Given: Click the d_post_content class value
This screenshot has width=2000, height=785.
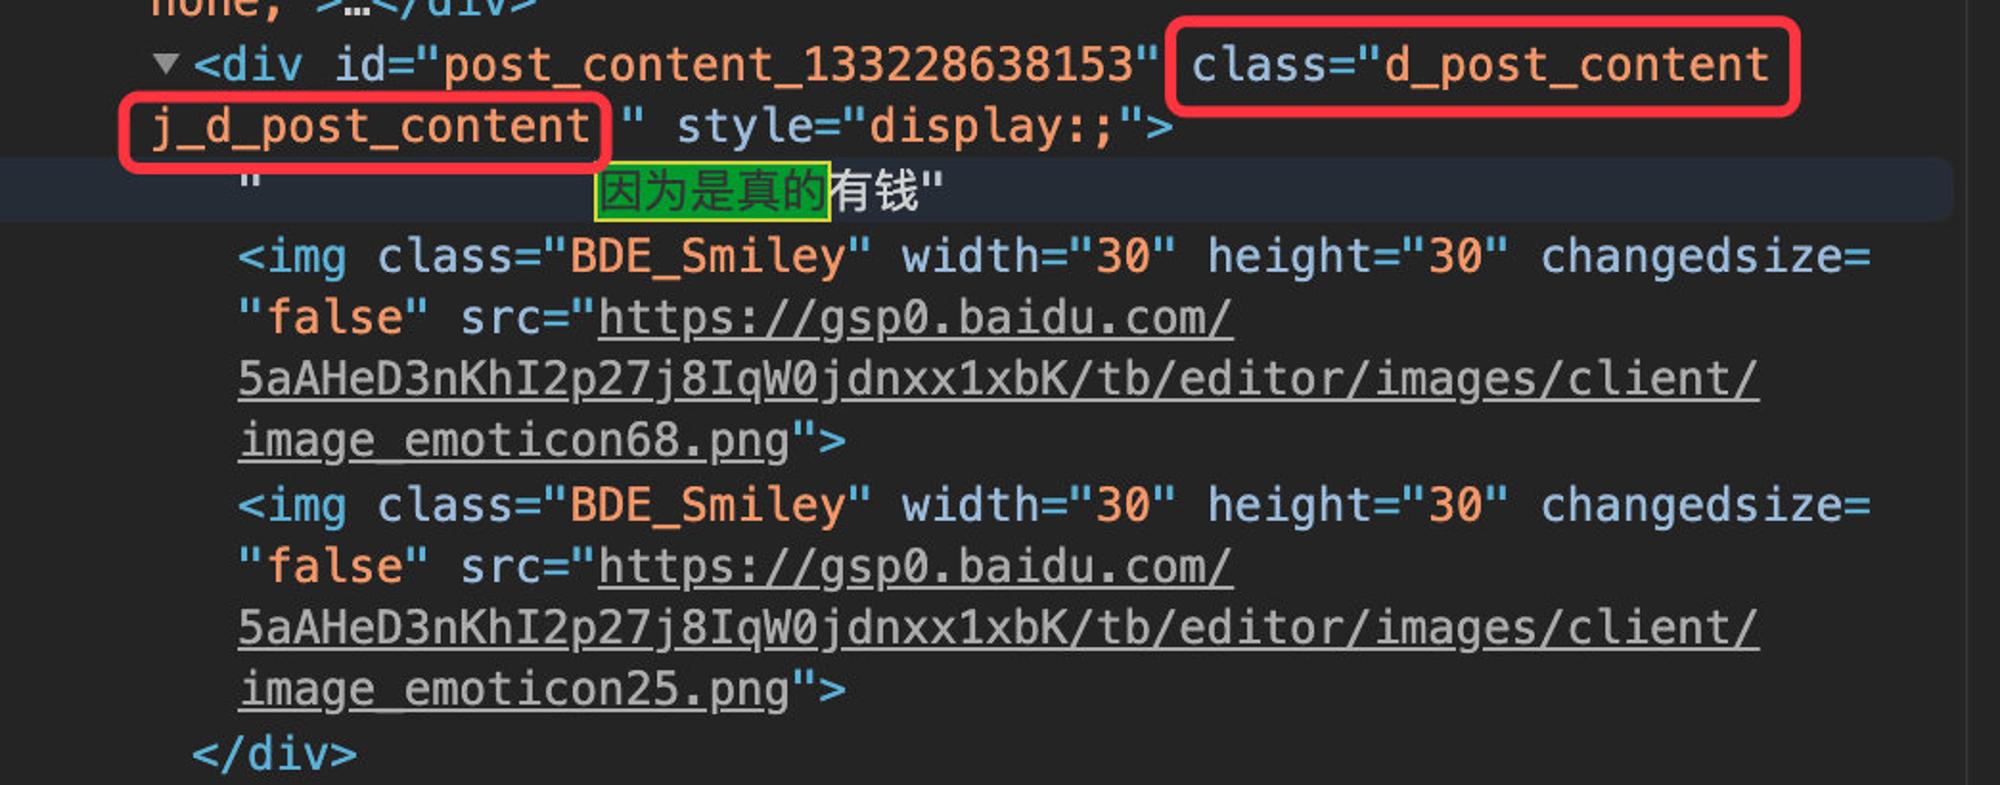Looking at the screenshot, I should 1576,65.
